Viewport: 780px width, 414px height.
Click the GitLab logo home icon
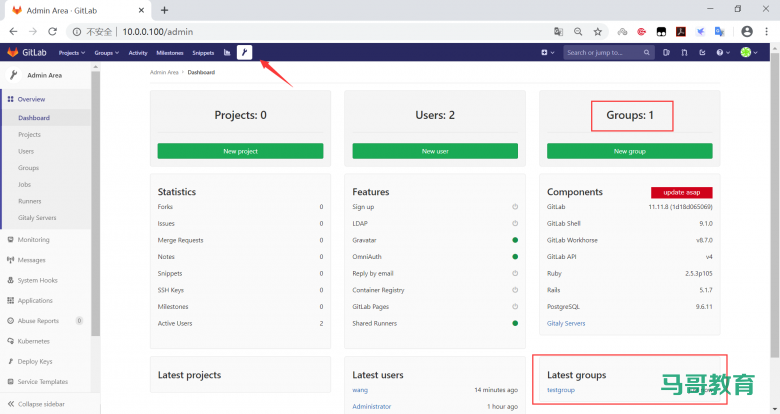click(13, 52)
